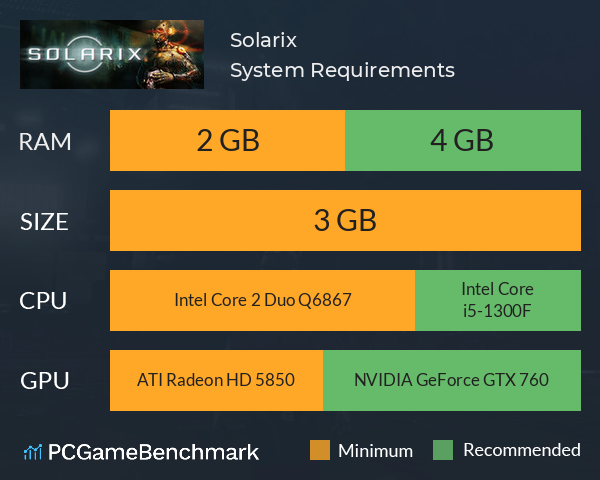600x480 pixels.
Task: Click the NVIDIA GeForce GTX 760 bar
Action: pos(452,380)
